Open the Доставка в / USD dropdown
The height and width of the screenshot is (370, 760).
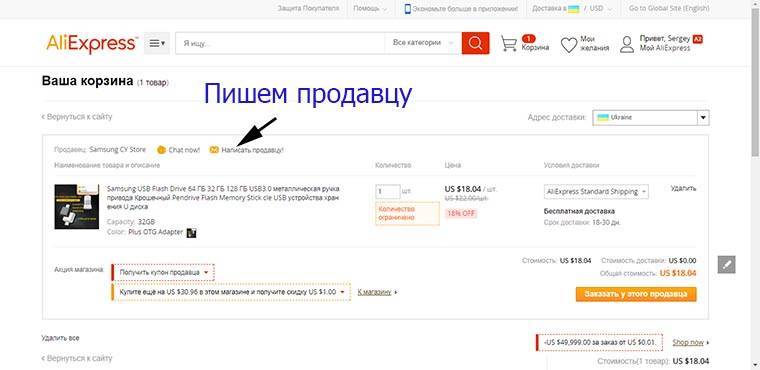572,9
